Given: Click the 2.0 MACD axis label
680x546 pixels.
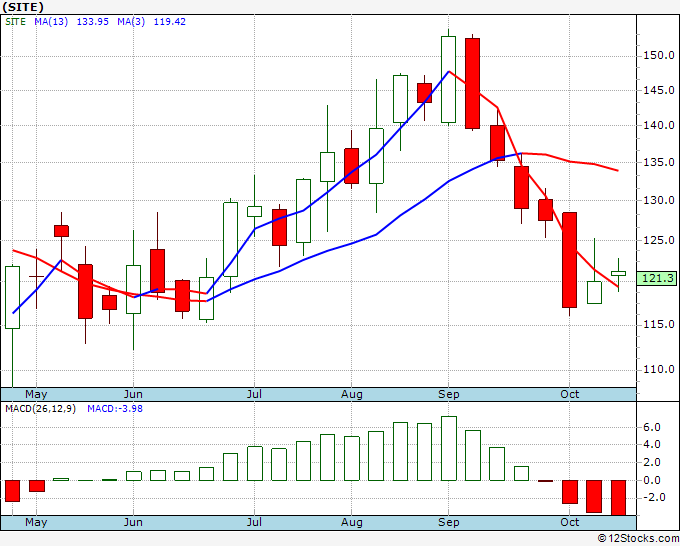Looking at the screenshot, I should point(652,463).
